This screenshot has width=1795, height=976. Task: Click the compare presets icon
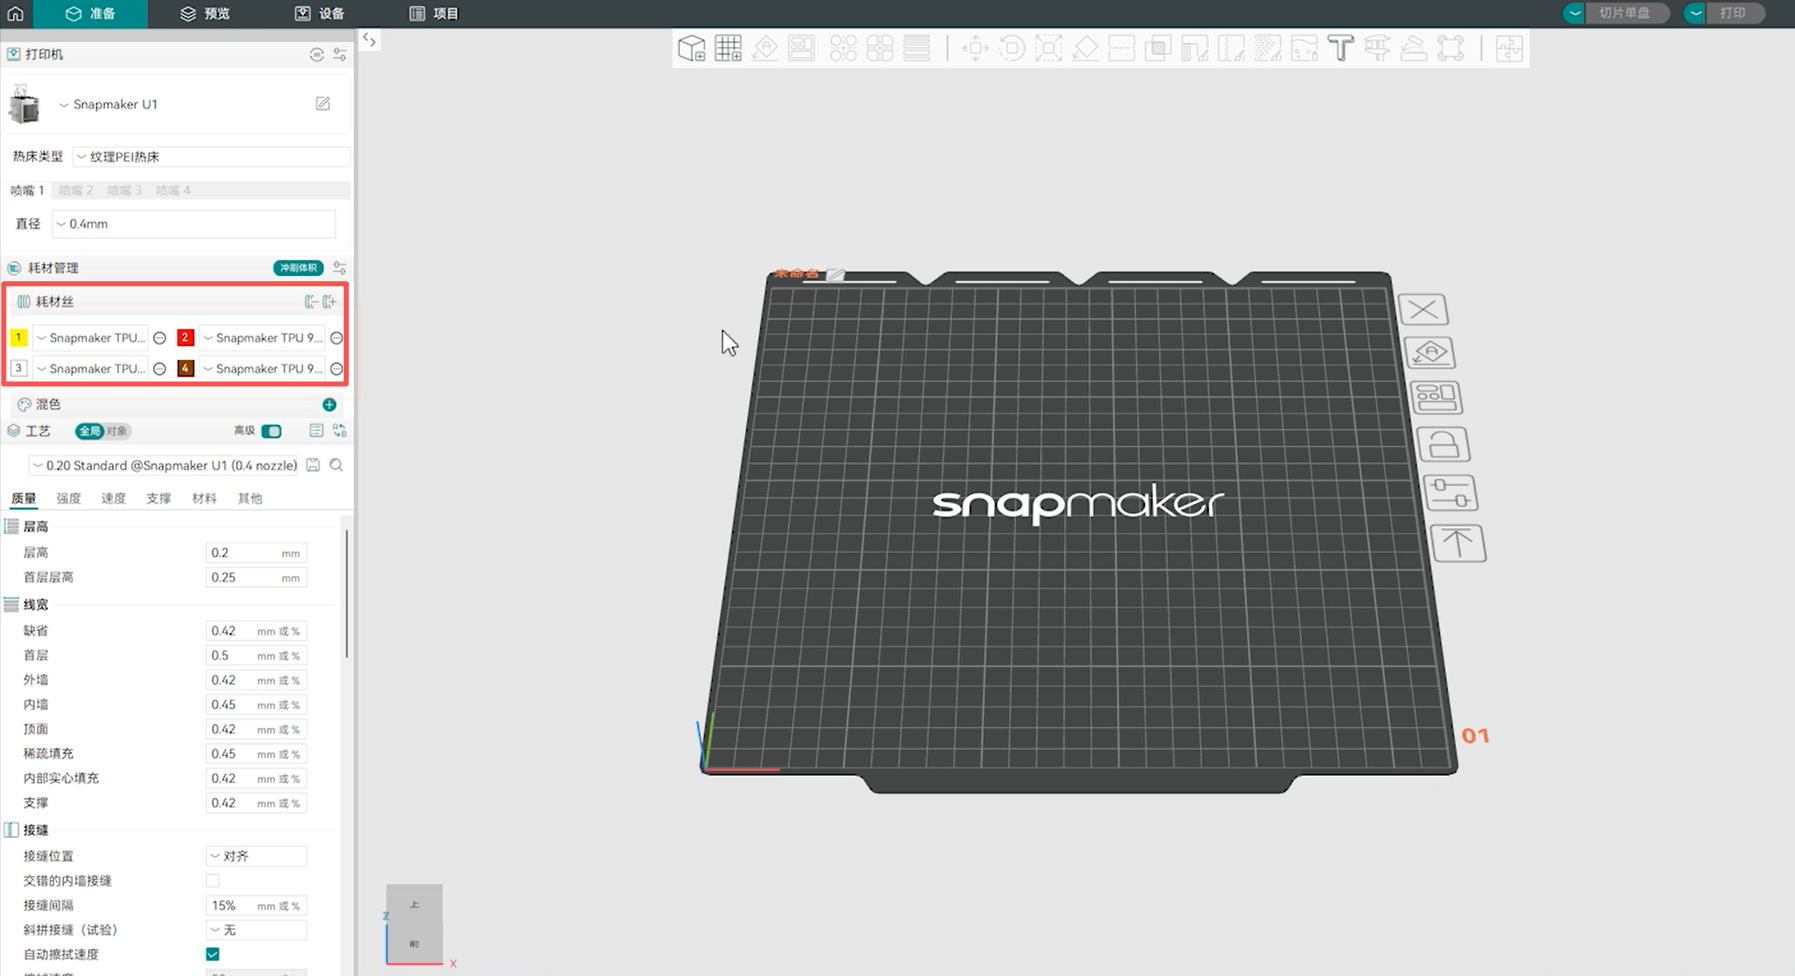340,431
